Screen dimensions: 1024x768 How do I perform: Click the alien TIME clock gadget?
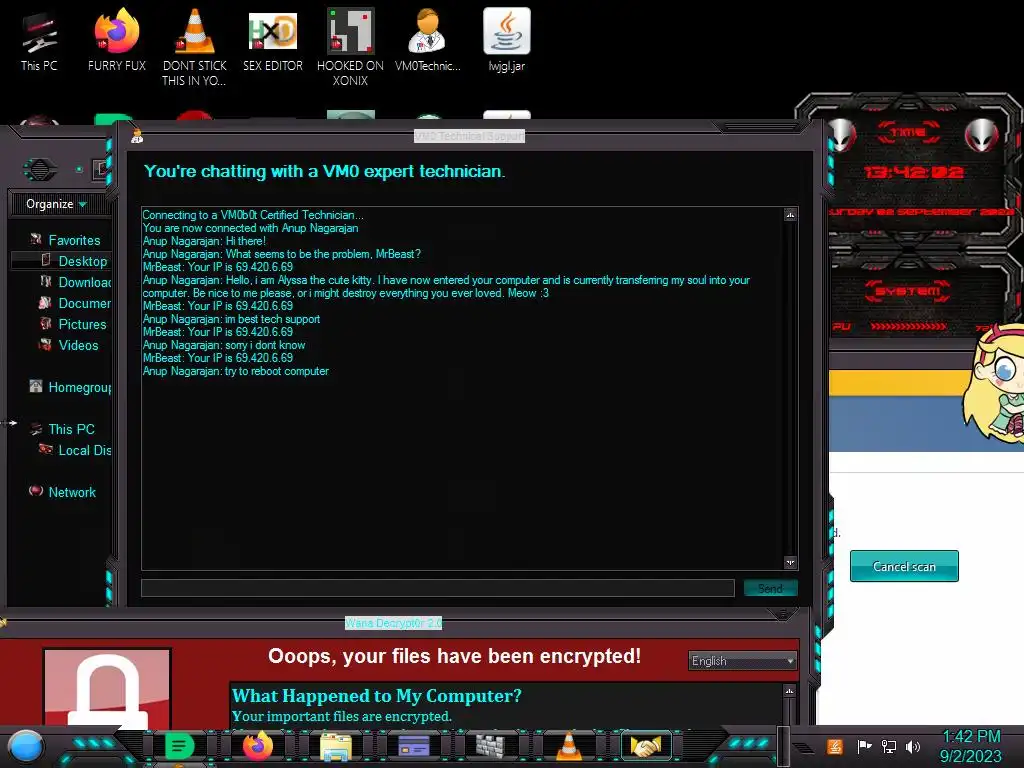click(x=912, y=171)
